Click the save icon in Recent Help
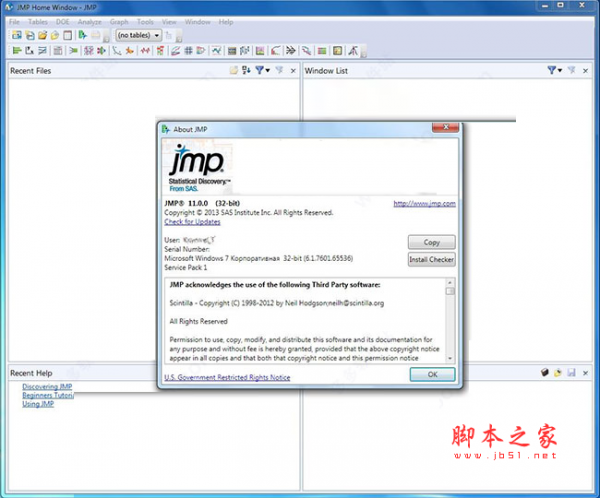Viewport: 600px width, 498px height. click(571, 372)
